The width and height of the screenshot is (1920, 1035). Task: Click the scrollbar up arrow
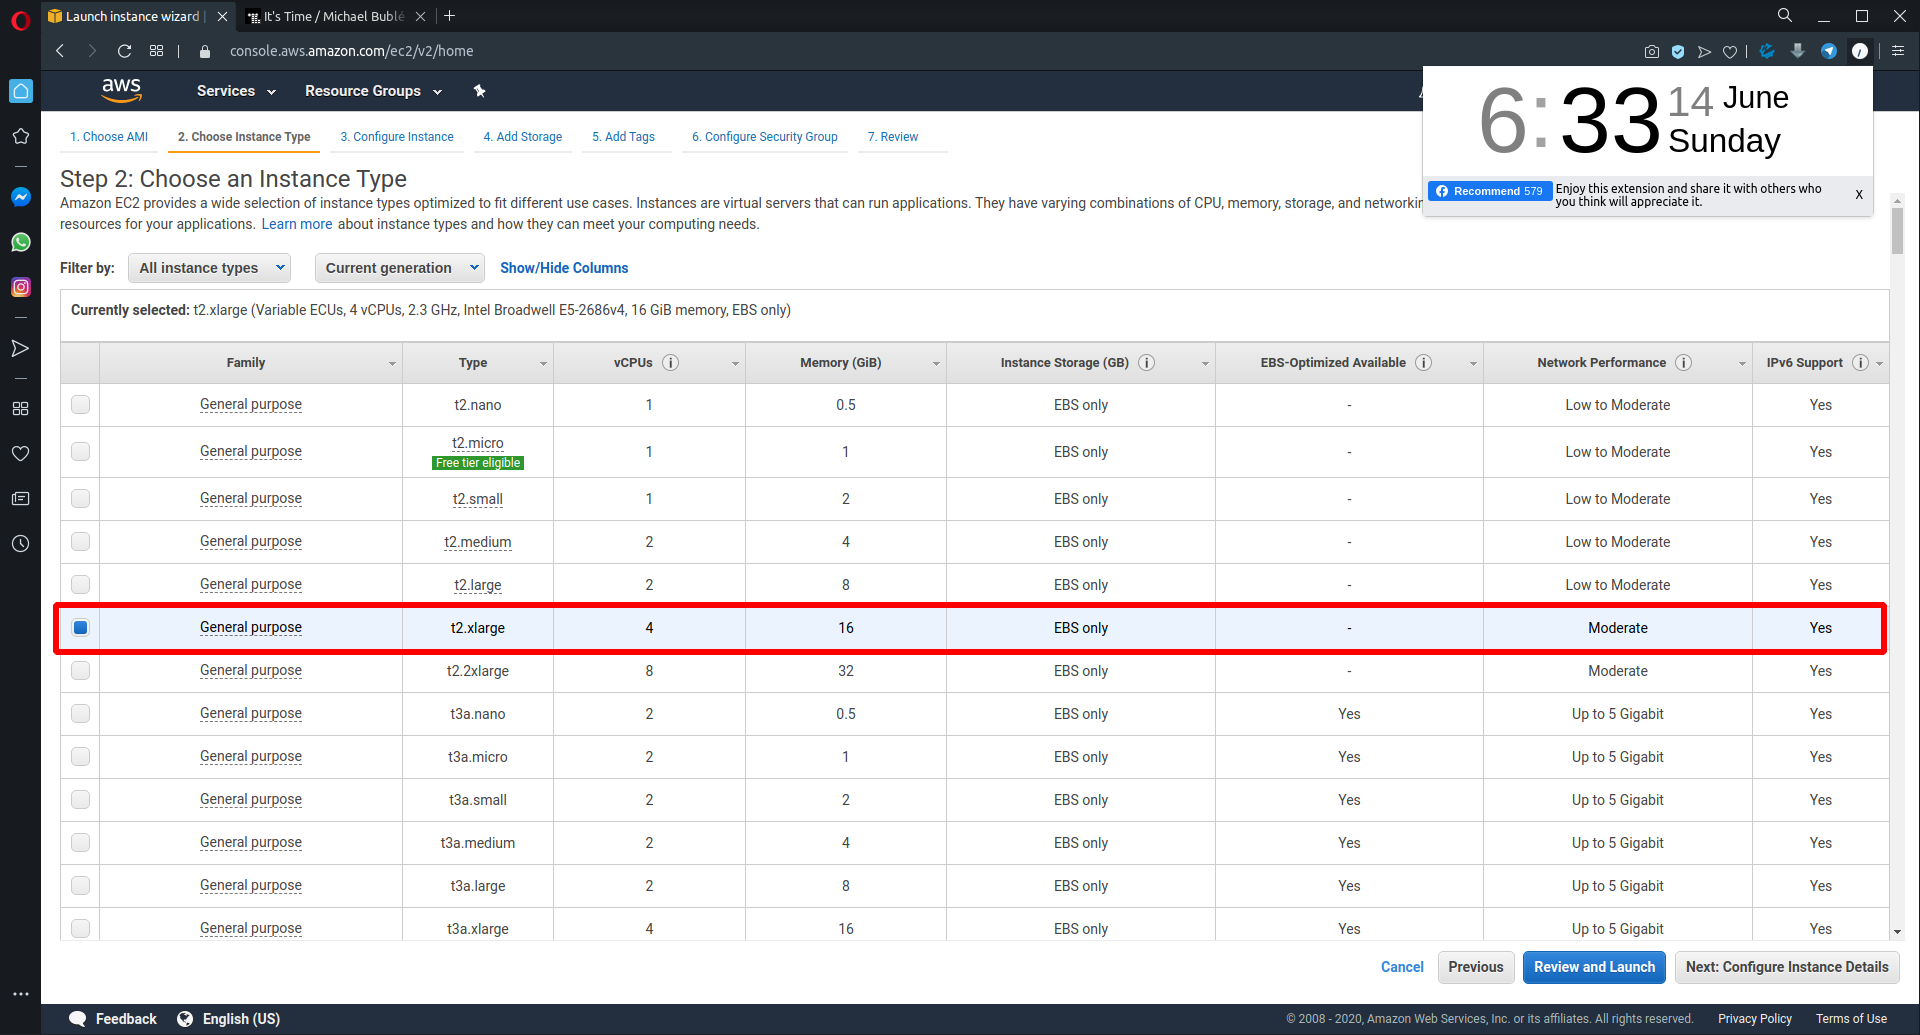[x=1897, y=201]
